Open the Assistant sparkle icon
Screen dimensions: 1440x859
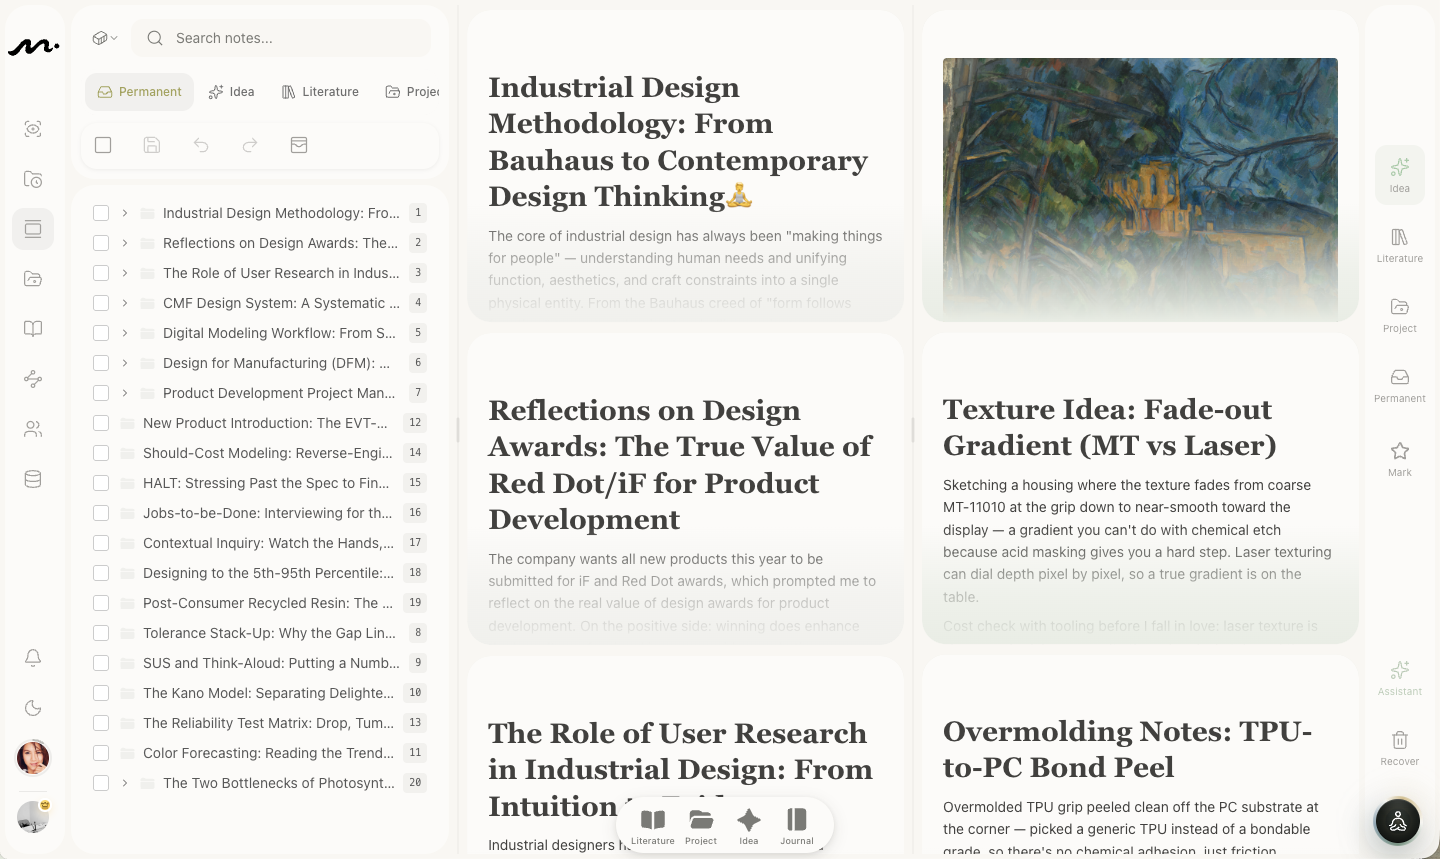[1400, 678]
